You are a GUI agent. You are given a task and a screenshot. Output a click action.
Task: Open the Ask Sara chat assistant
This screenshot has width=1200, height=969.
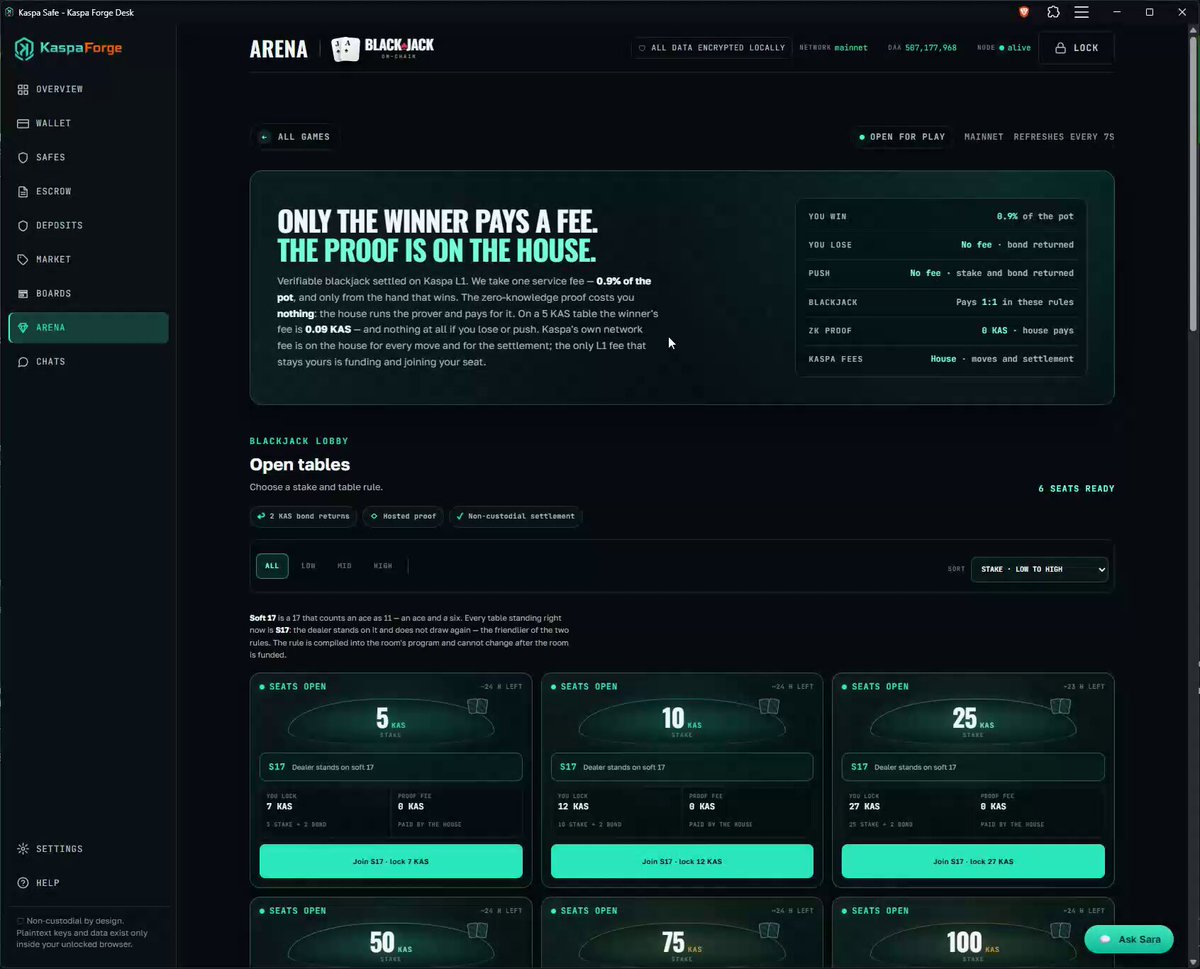click(x=1128, y=940)
